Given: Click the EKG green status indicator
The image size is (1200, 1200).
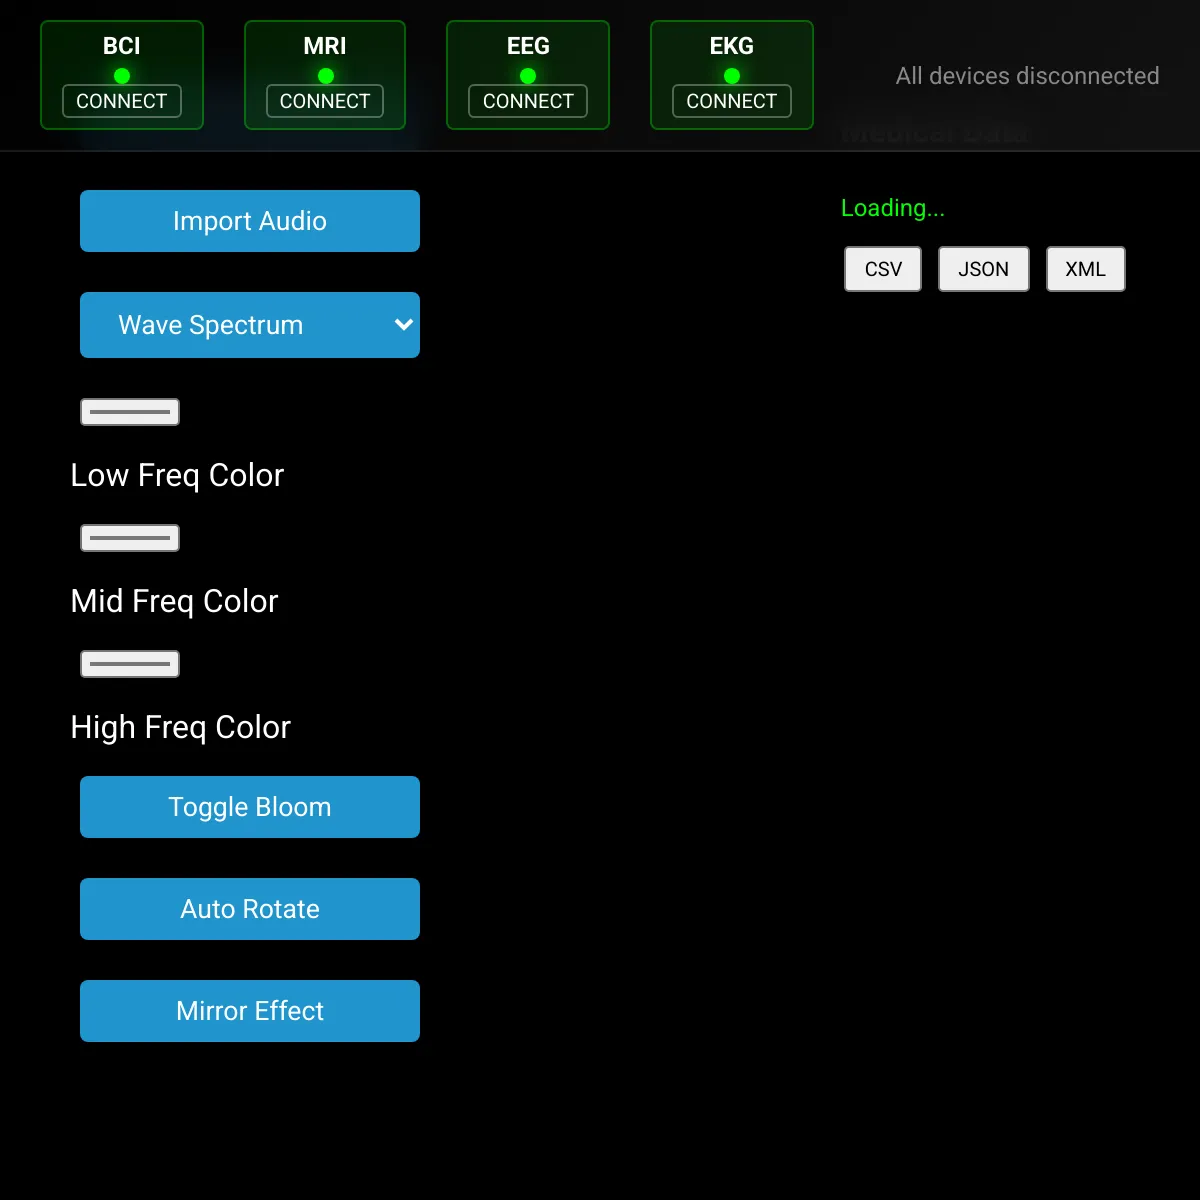Looking at the screenshot, I should (732, 76).
